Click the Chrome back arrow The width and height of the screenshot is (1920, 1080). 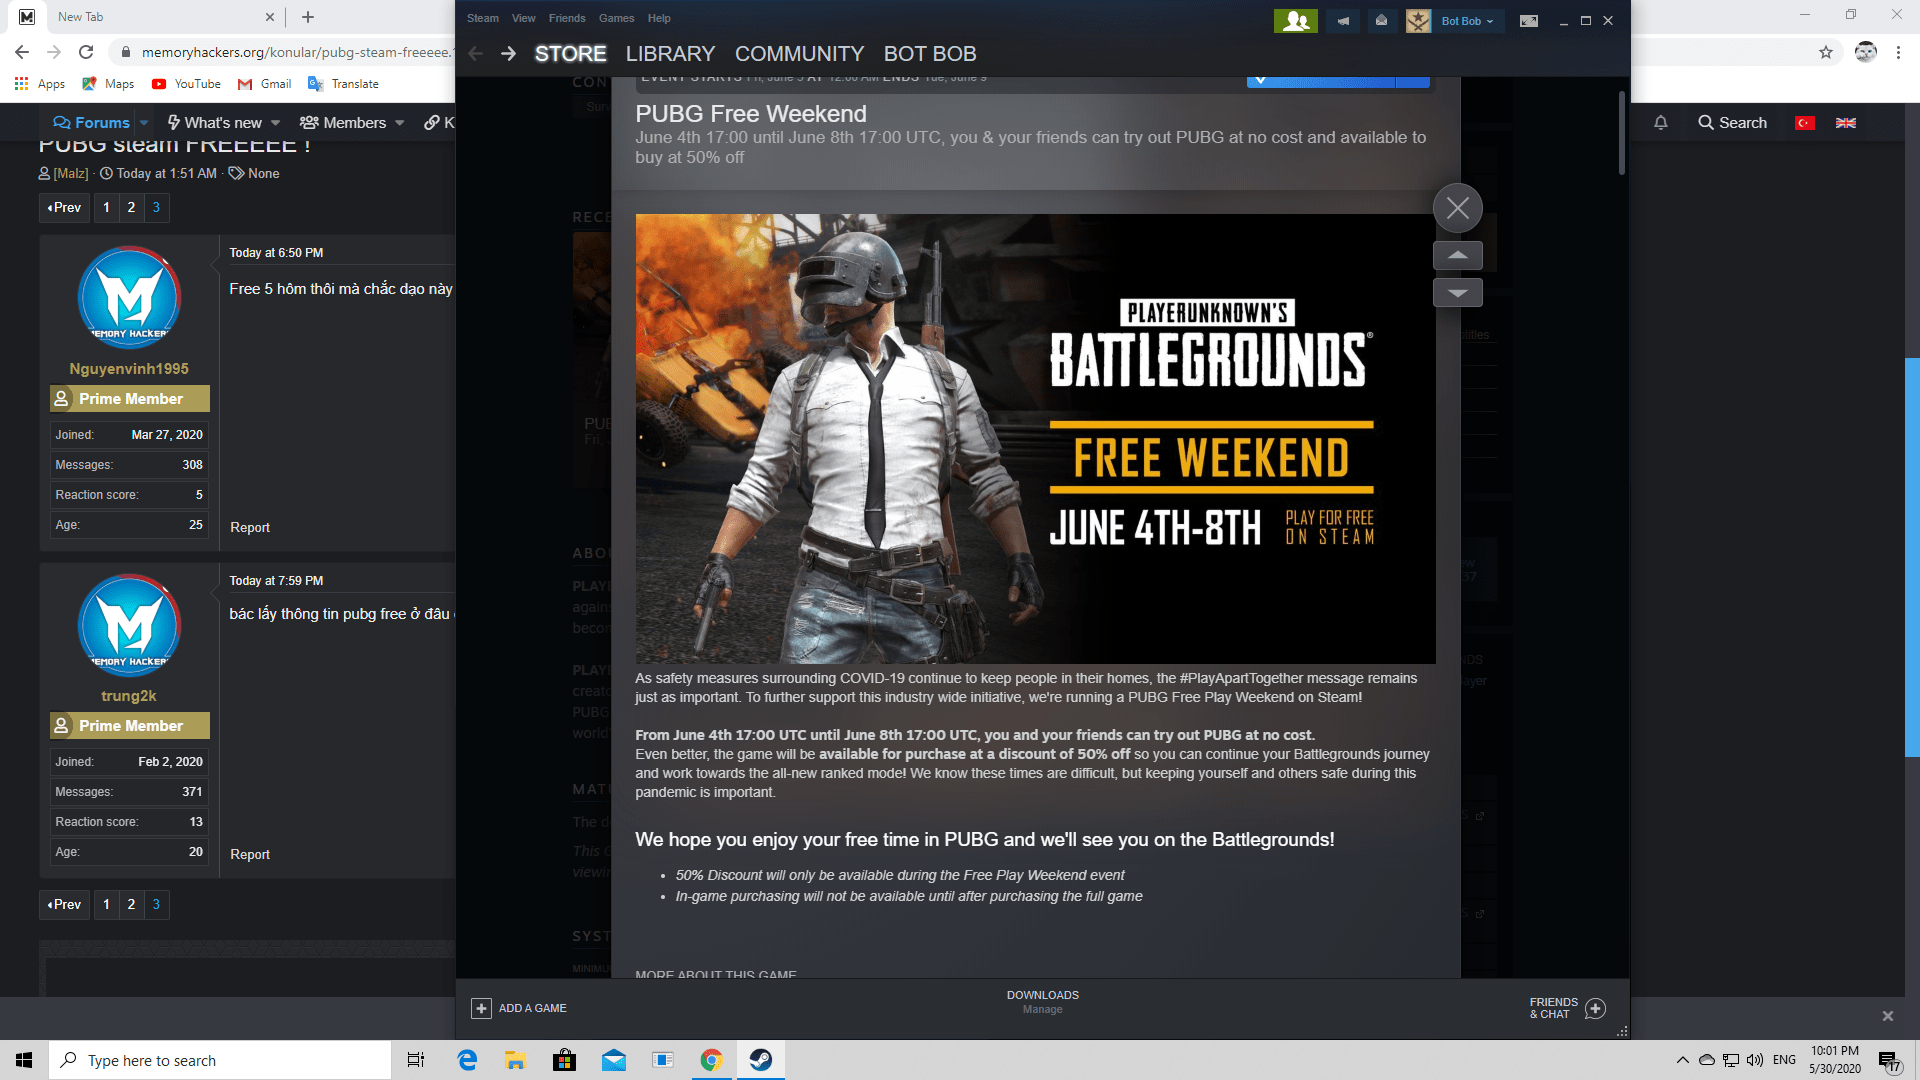(22, 52)
